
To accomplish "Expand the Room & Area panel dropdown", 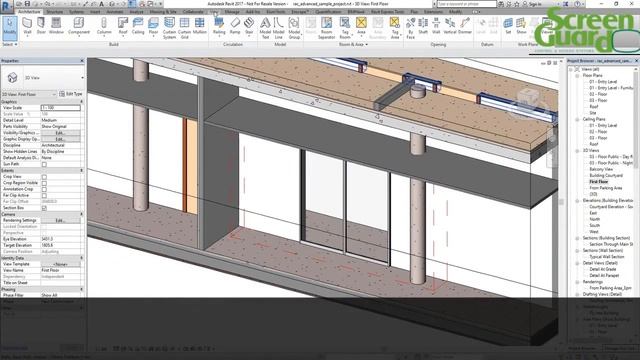I will pyautogui.click(x=353, y=44).
